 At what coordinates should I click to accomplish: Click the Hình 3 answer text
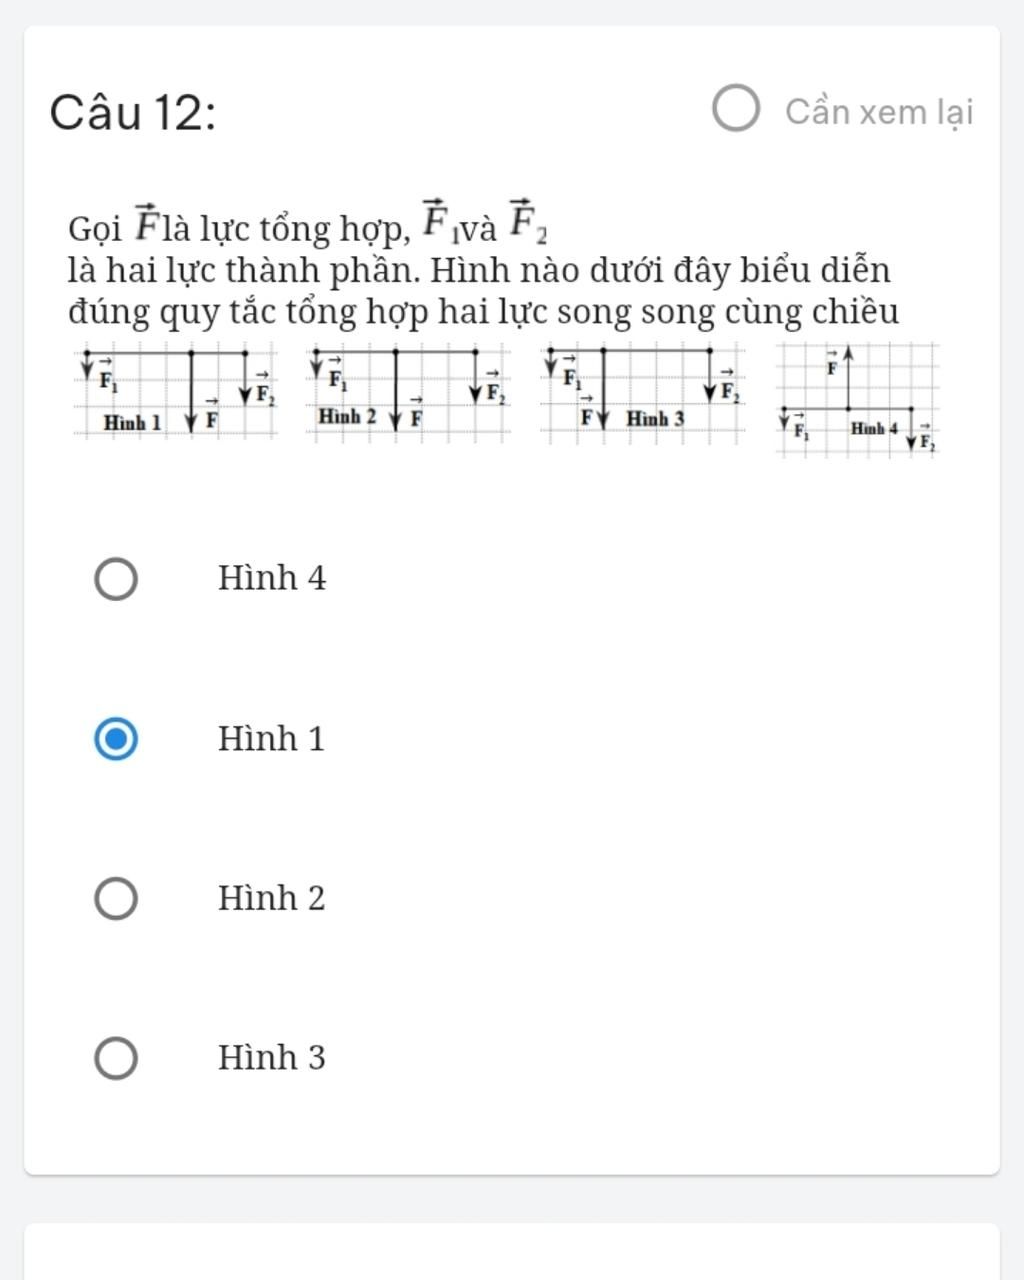pos(272,1057)
